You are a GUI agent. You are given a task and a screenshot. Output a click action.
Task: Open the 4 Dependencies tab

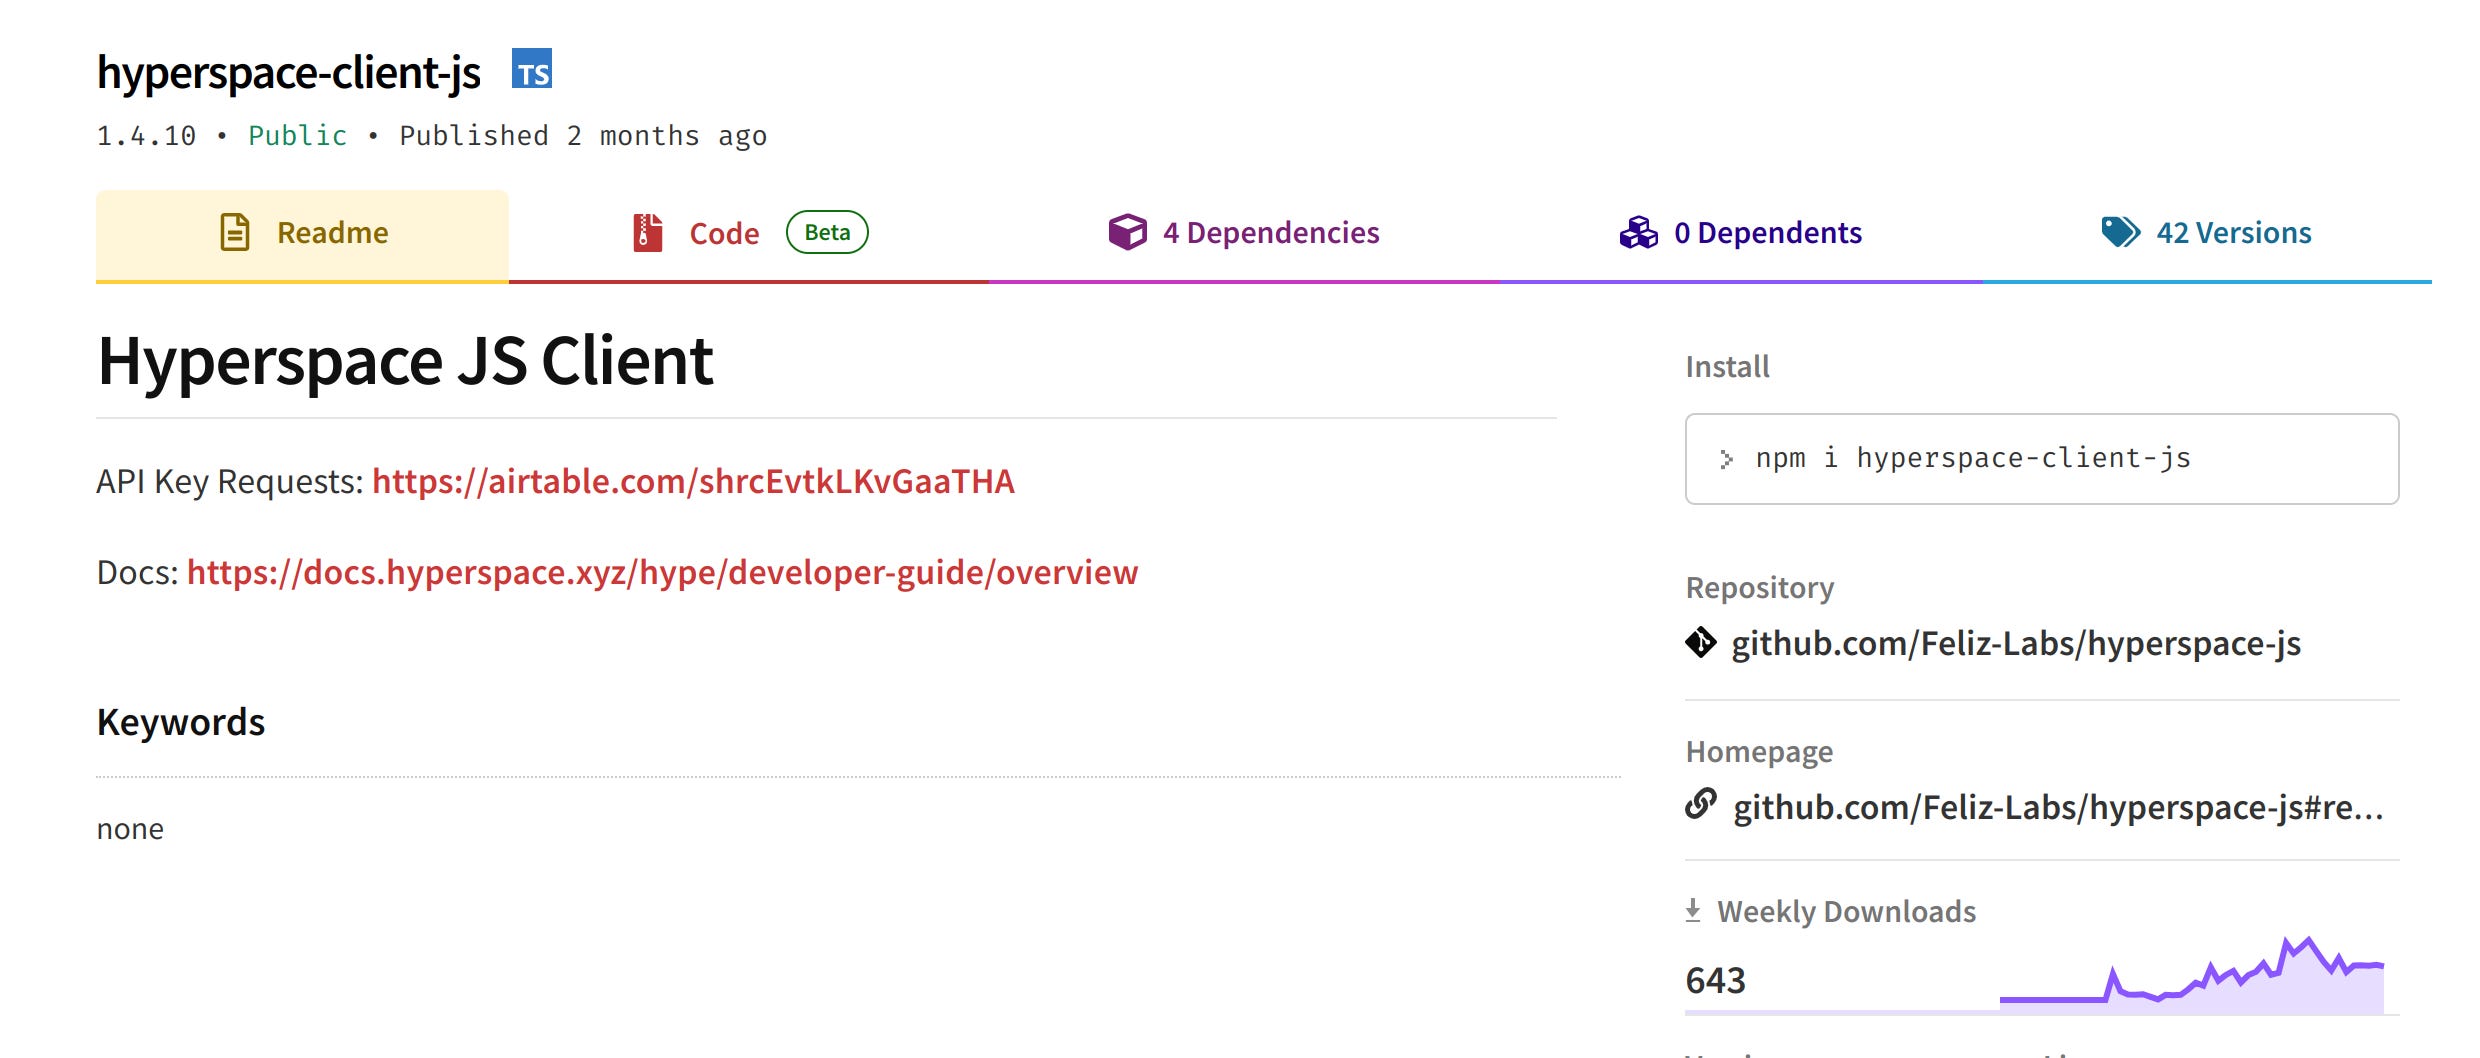pos(1244,234)
